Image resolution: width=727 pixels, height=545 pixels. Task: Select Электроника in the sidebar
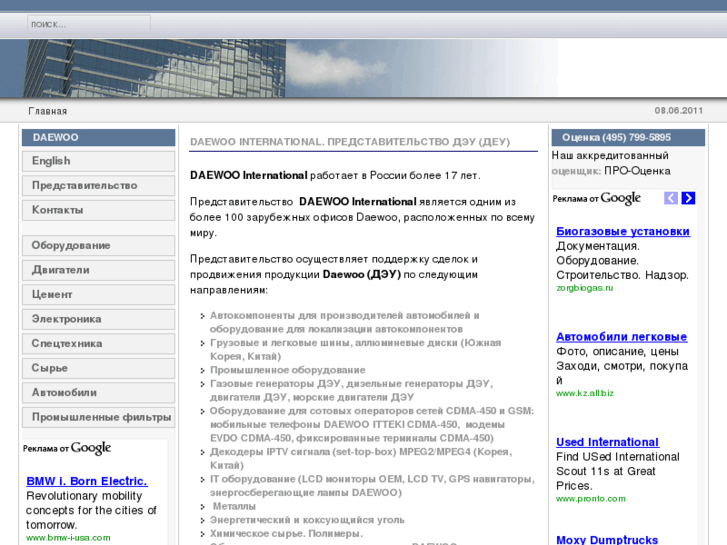pos(98,319)
